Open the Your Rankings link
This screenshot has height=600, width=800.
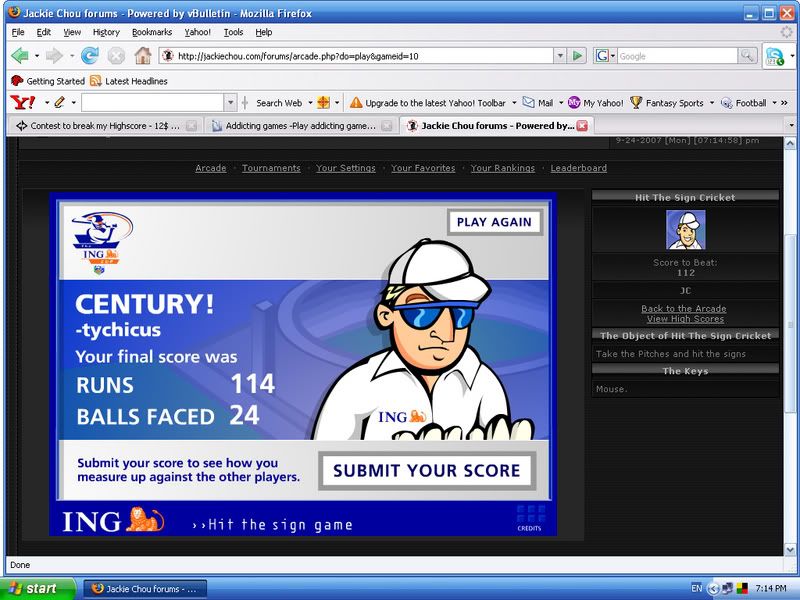click(503, 168)
